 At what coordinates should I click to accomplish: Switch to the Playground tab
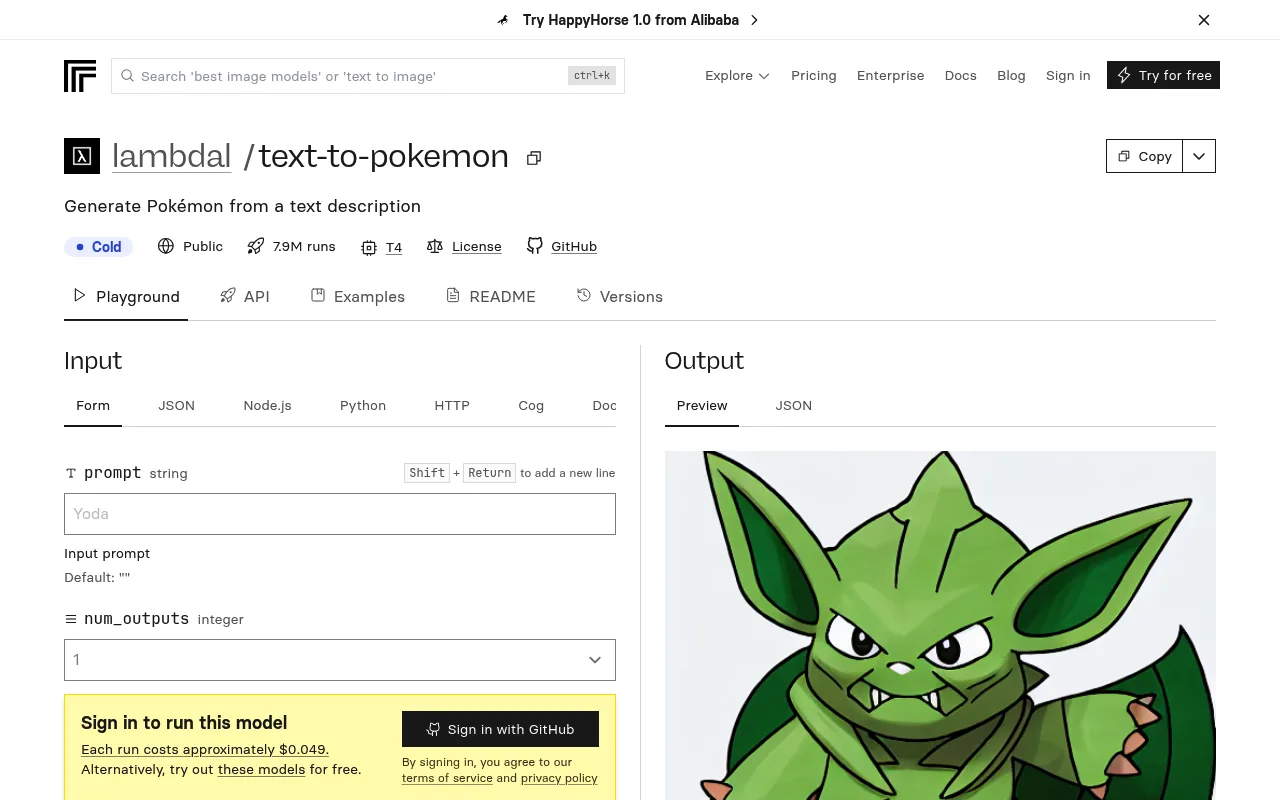(x=126, y=297)
